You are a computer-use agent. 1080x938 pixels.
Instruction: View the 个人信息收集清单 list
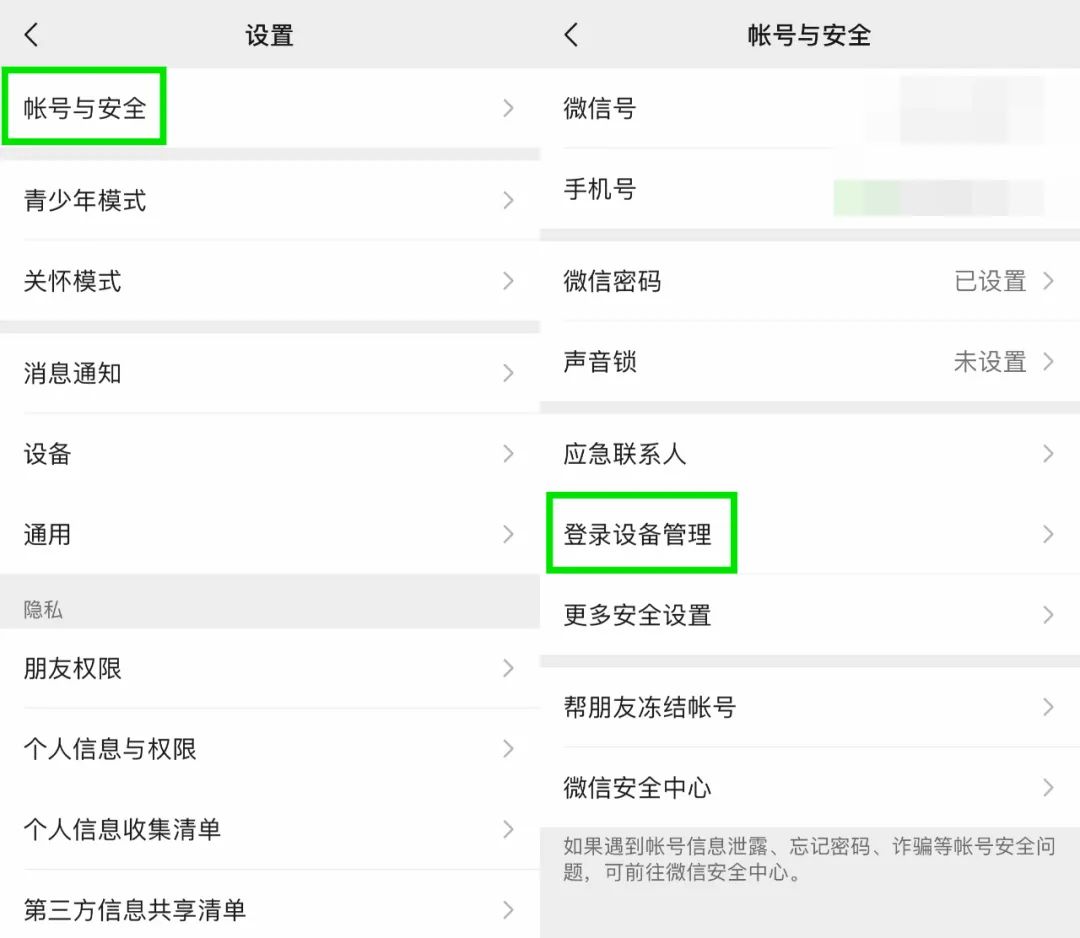[270, 829]
